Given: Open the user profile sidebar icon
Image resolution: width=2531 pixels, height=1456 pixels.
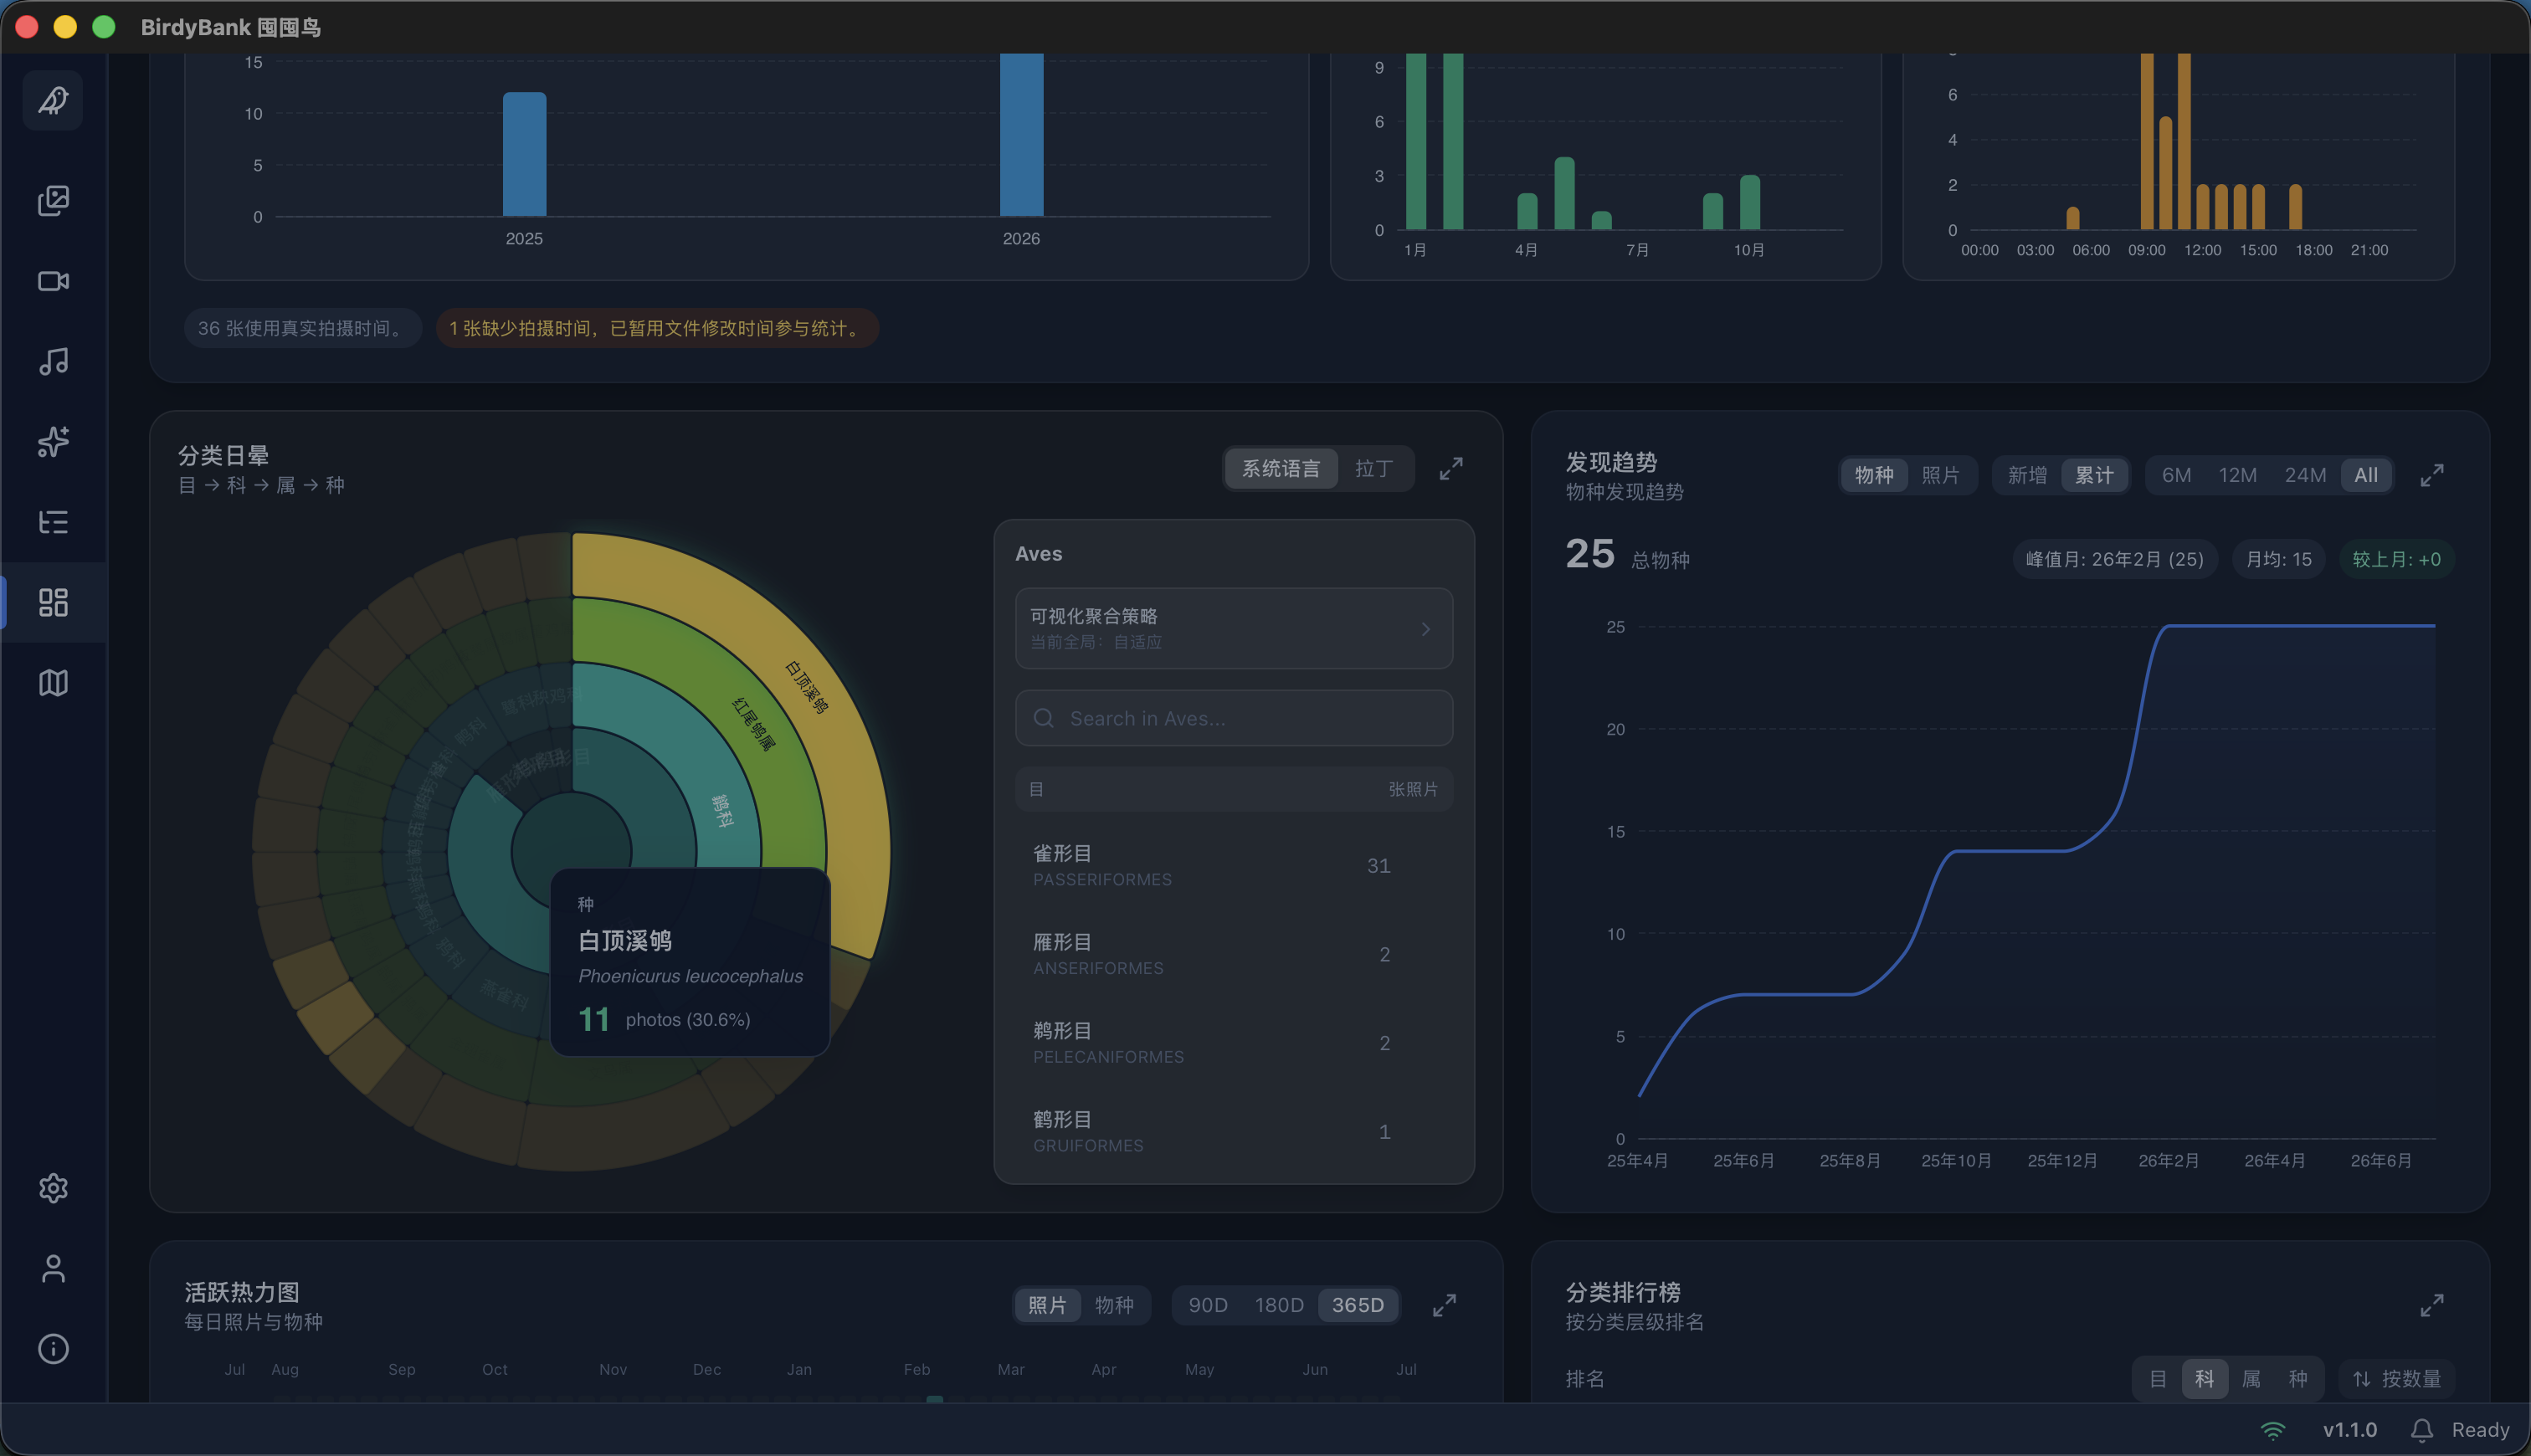Looking at the screenshot, I should tap(53, 1268).
